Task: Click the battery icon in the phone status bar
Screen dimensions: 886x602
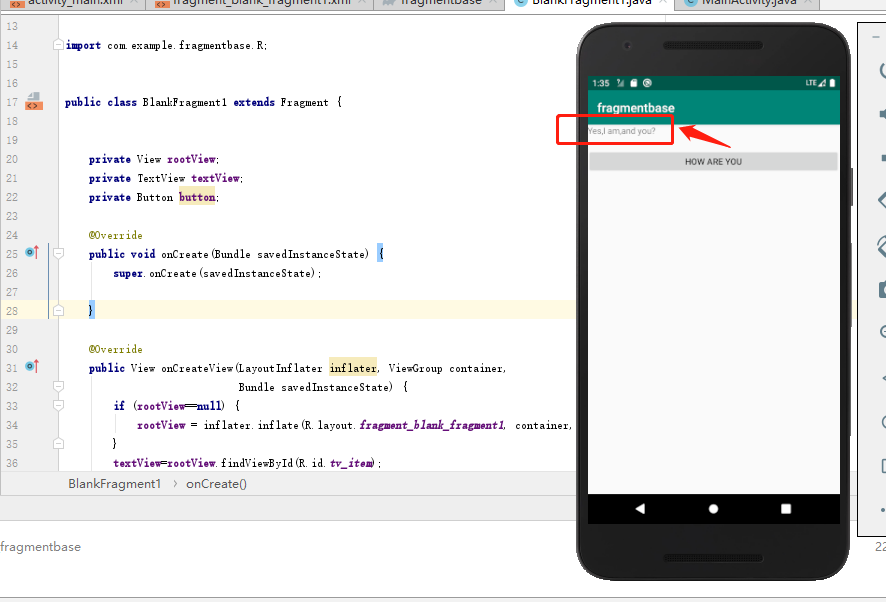Action: (x=832, y=83)
